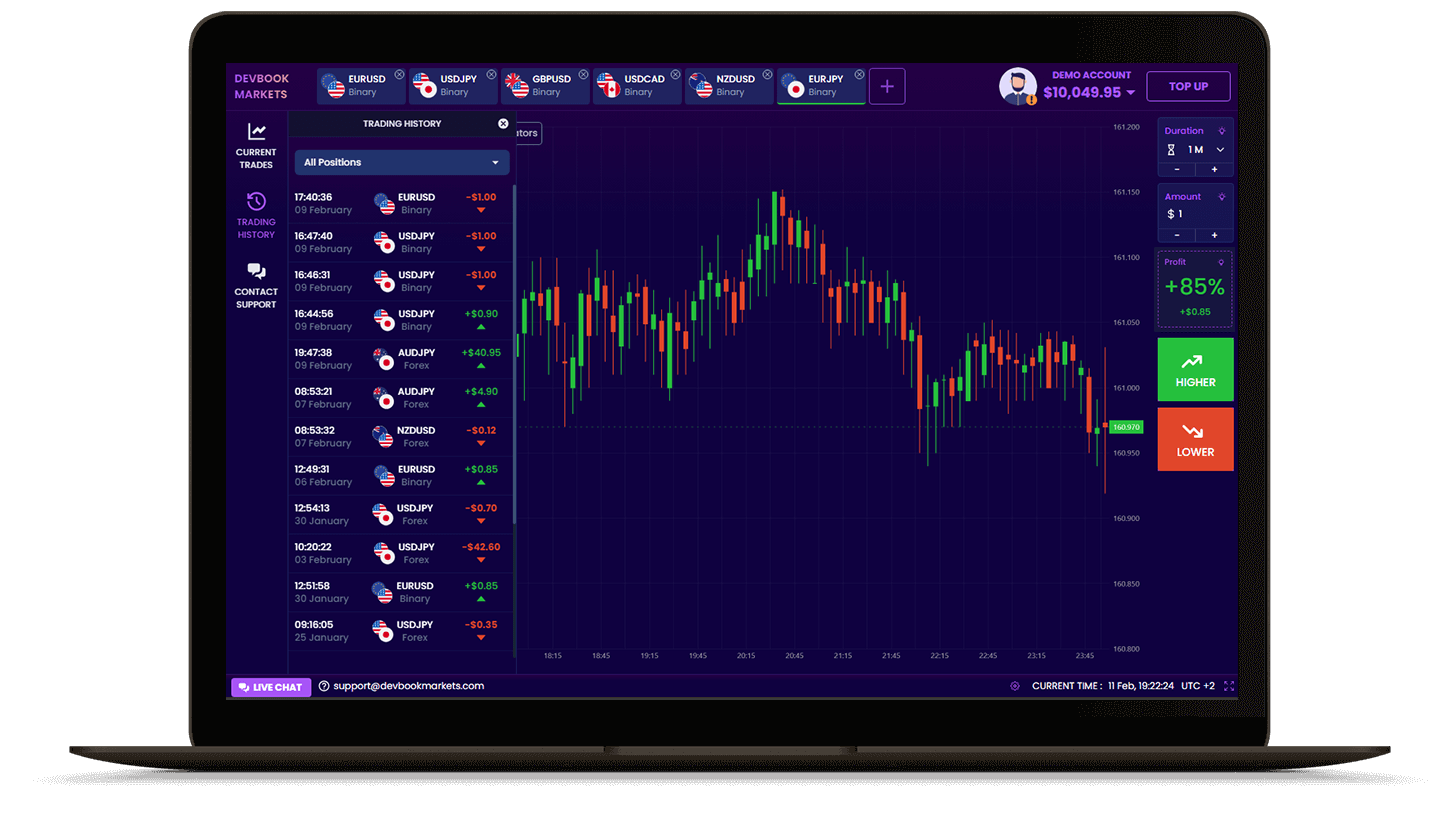Select the USDJPY -$0.35 trade row
1440x822 pixels.
pos(400,631)
